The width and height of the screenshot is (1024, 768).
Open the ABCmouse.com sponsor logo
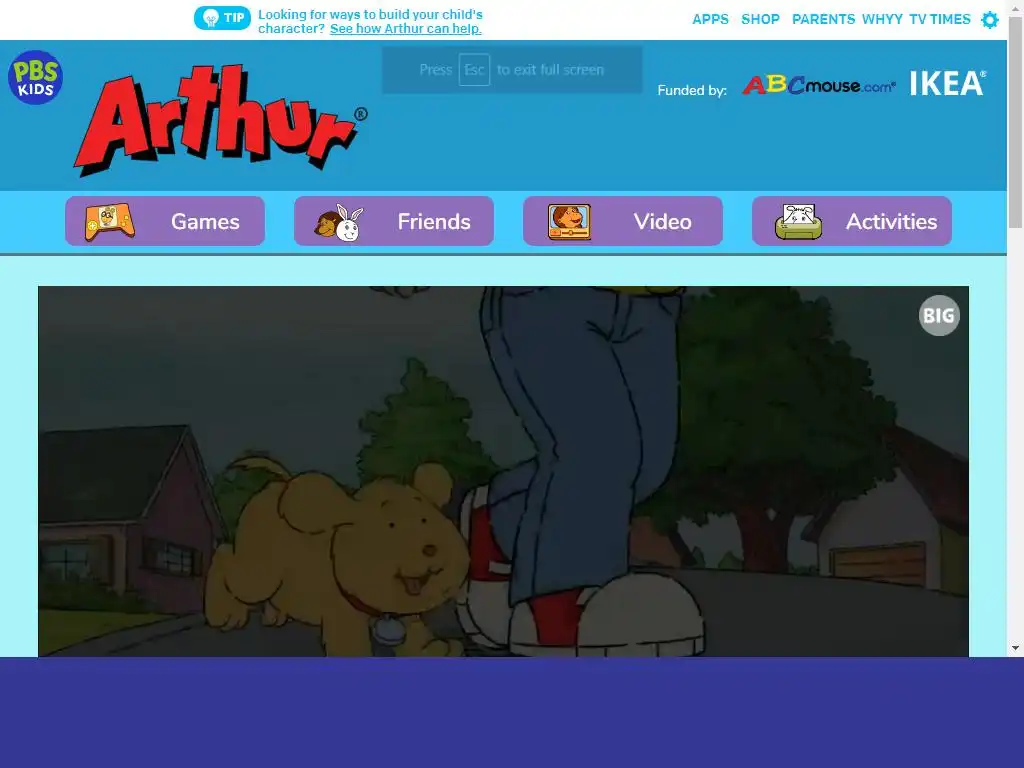point(819,86)
